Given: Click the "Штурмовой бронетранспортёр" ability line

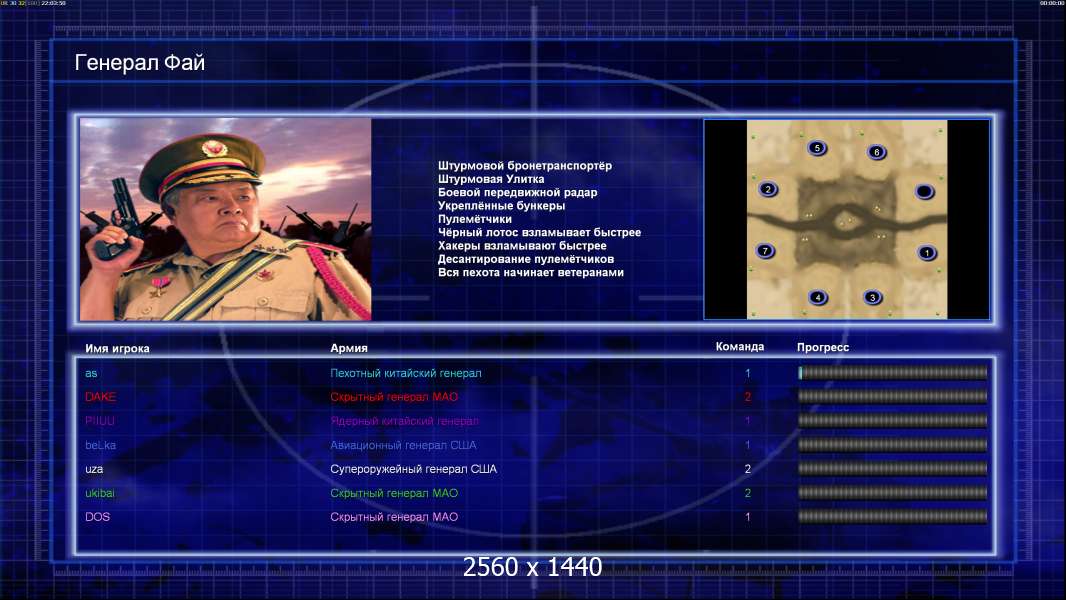Looking at the screenshot, I should pos(525,166).
